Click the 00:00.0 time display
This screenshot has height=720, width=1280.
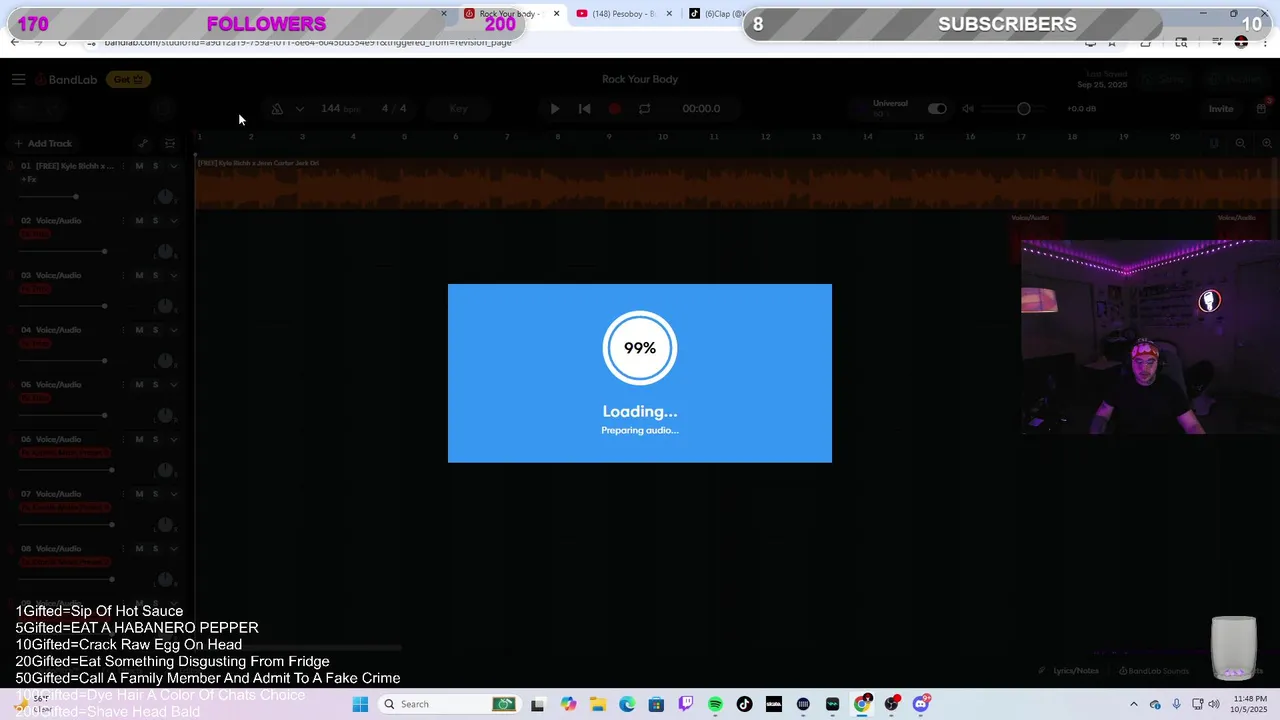(701, 108)
